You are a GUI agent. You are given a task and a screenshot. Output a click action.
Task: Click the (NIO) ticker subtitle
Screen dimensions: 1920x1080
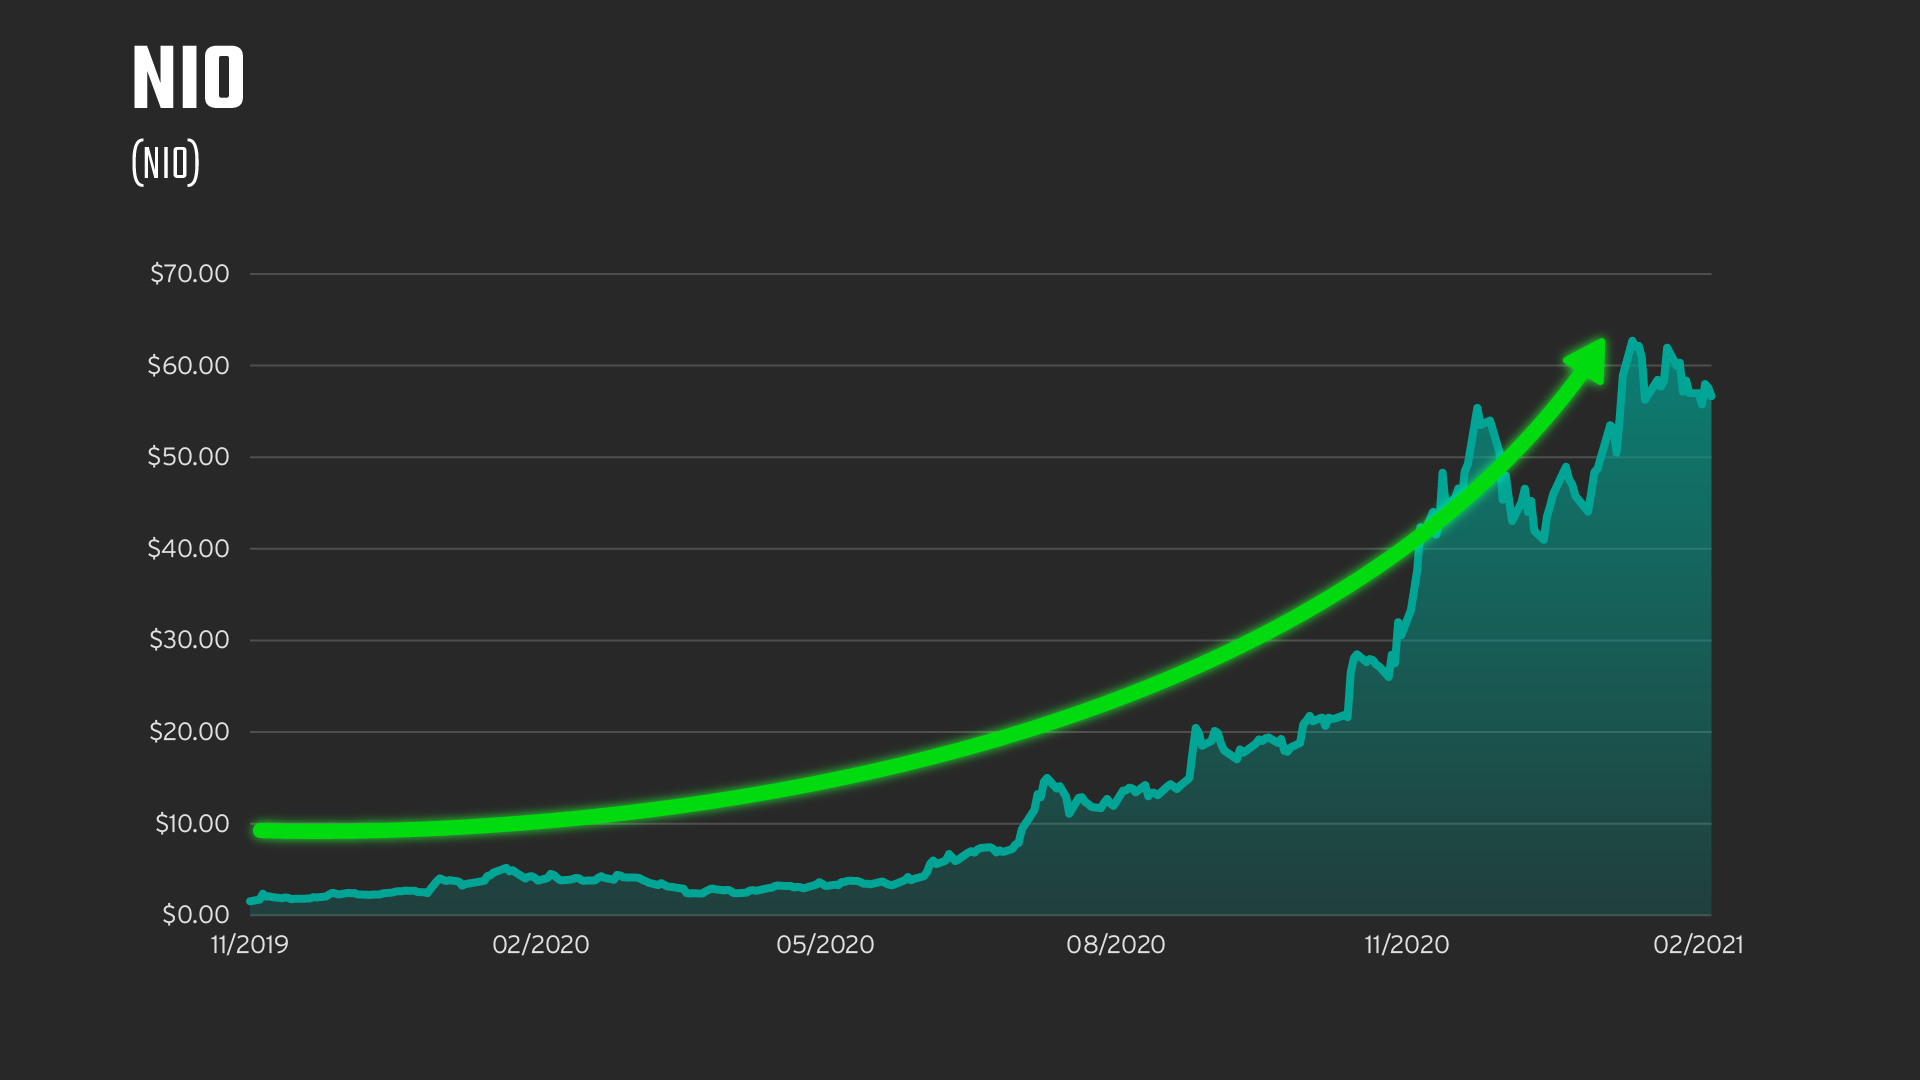pos(166,163)
